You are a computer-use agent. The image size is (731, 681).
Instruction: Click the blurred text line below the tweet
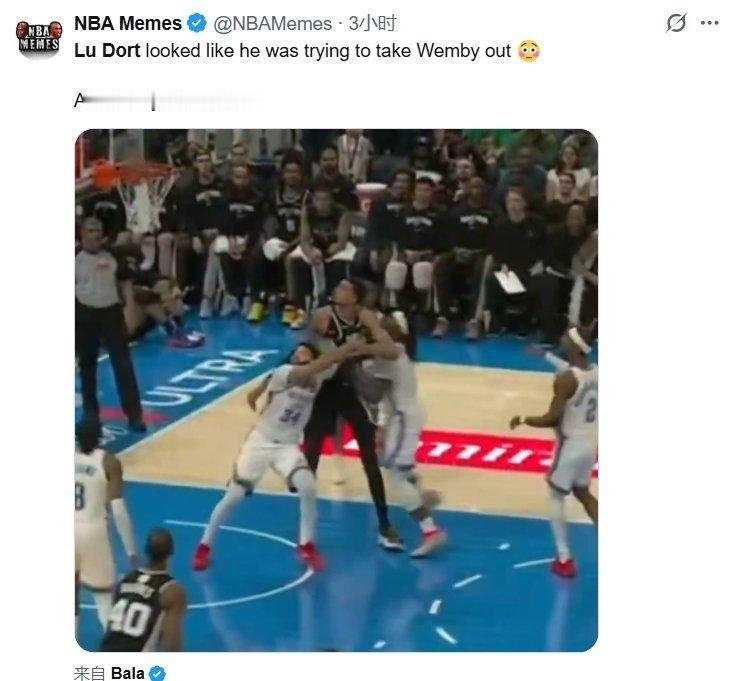pyautogui.click(x=168, y=101)
